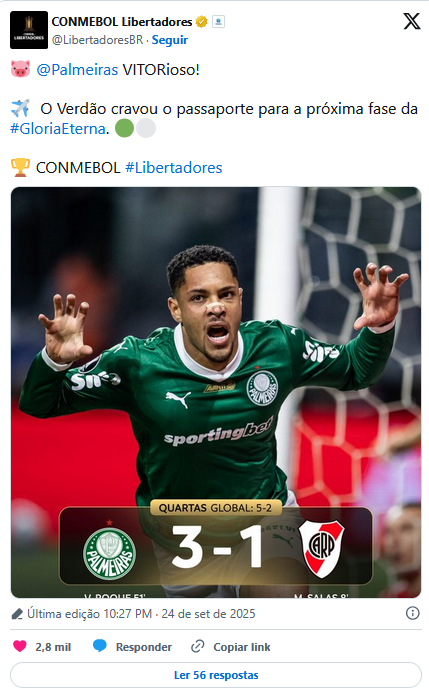This screenshot has width=429, height=695.
Task: Click the CONMEBOL Libertadores profile avatar
Action: click(29, 30)
